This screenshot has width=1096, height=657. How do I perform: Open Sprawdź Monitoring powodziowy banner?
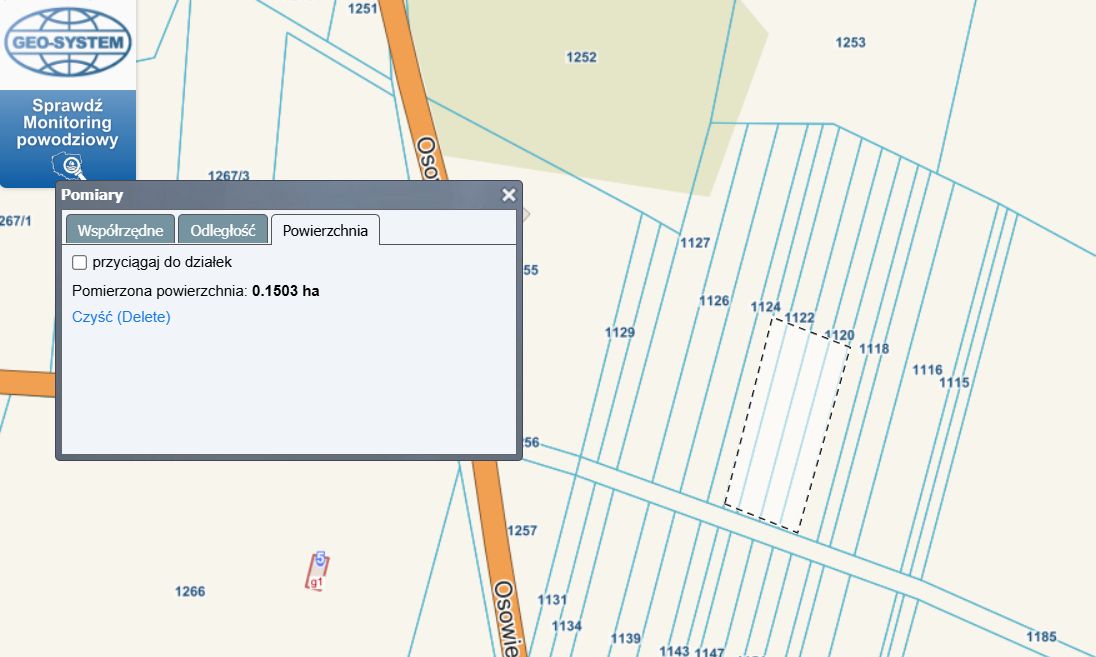tap(68, 122)
